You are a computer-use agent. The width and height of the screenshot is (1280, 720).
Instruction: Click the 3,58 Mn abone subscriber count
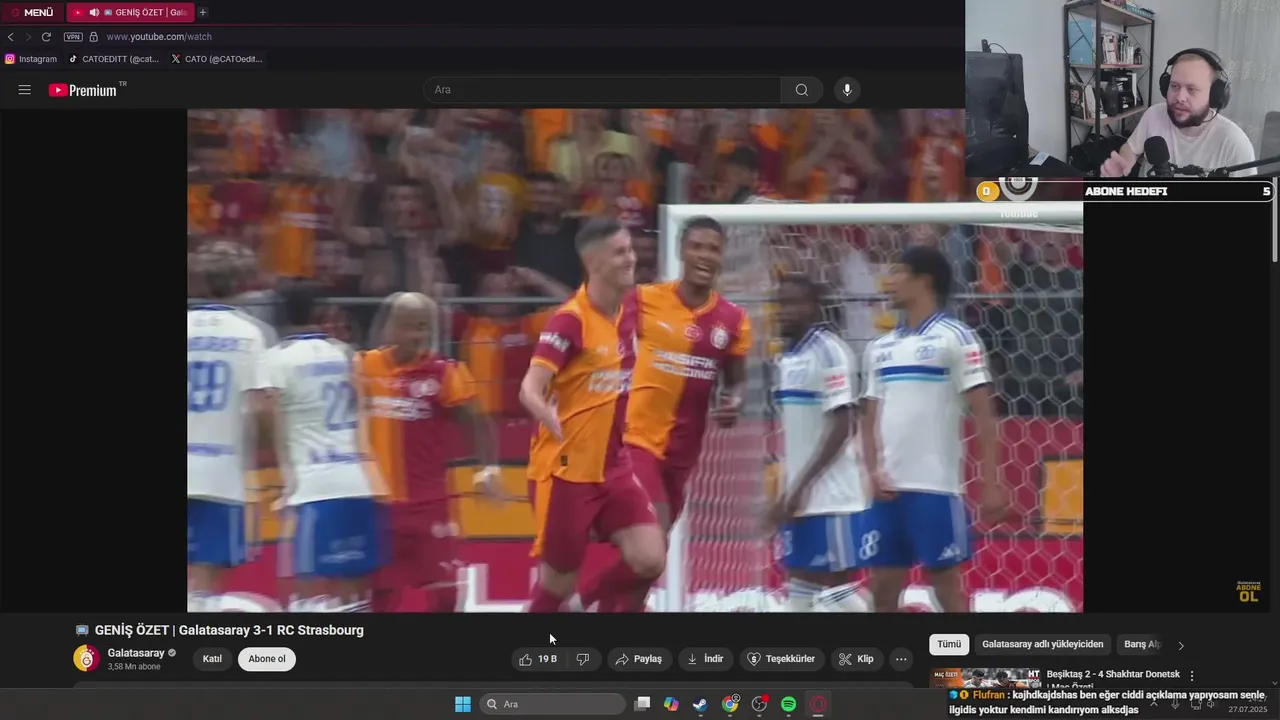pos(134,667)
